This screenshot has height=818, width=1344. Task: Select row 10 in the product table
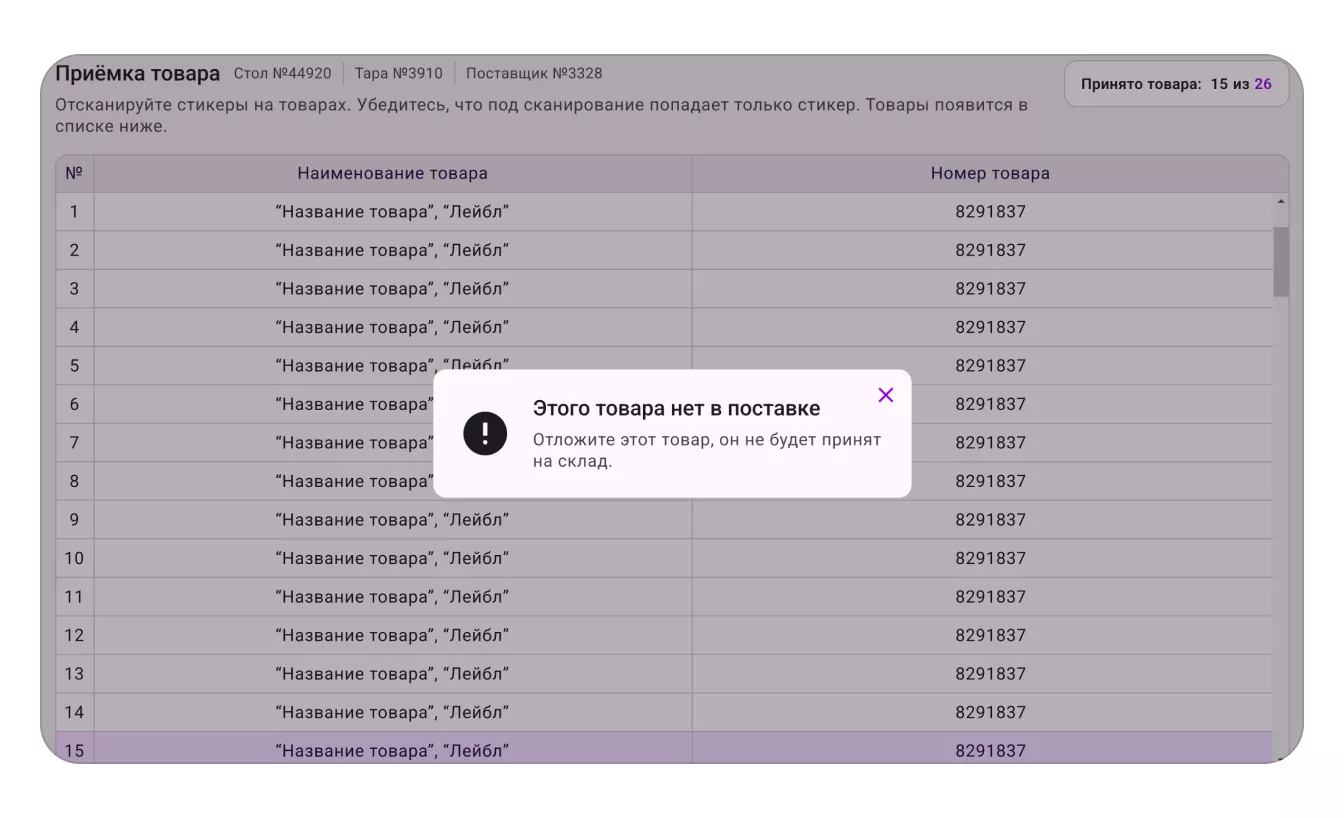tap(664, 558)
